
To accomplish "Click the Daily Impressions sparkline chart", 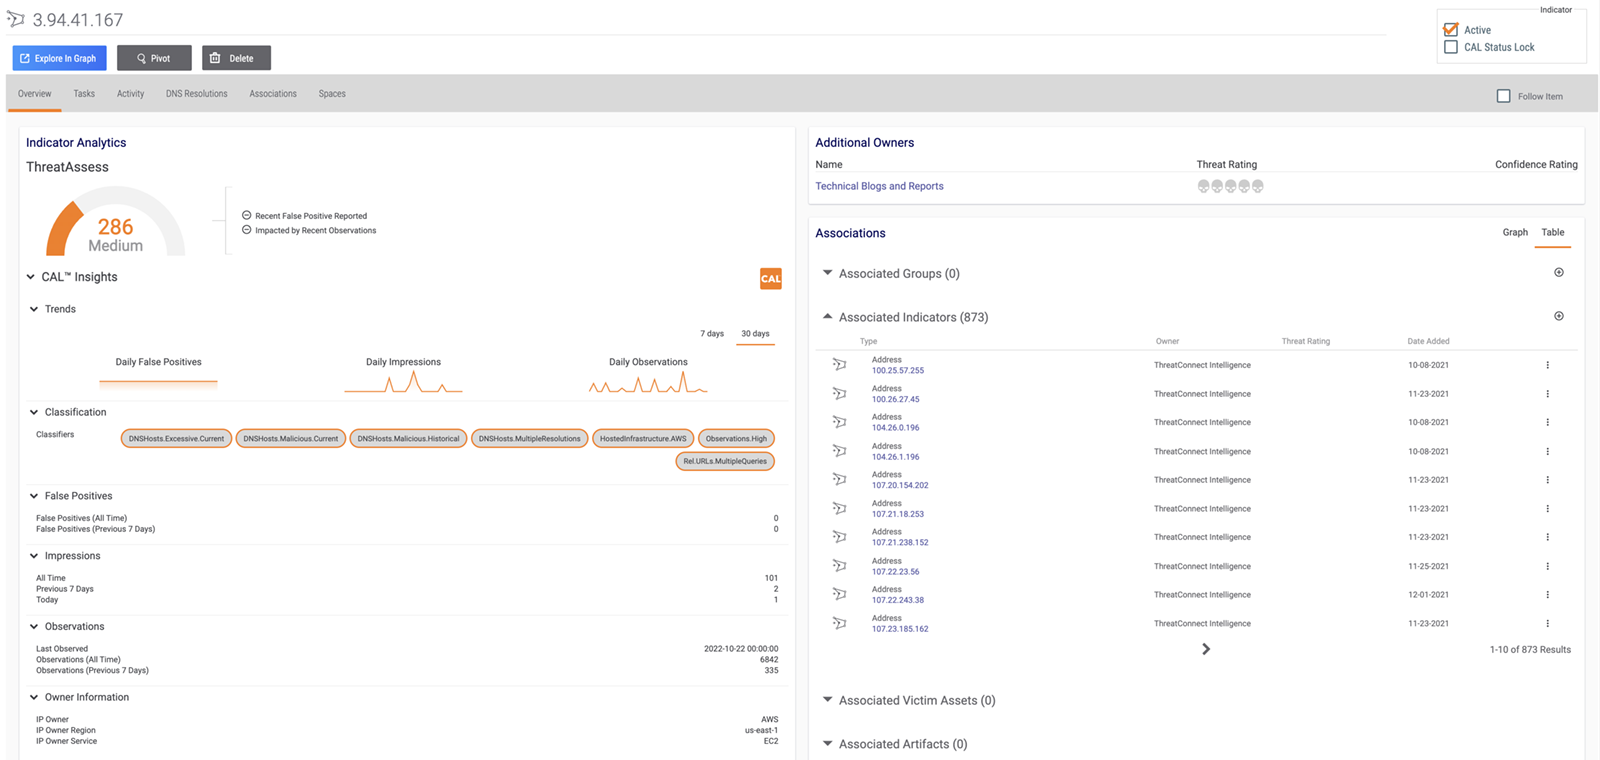I will 403,382.
